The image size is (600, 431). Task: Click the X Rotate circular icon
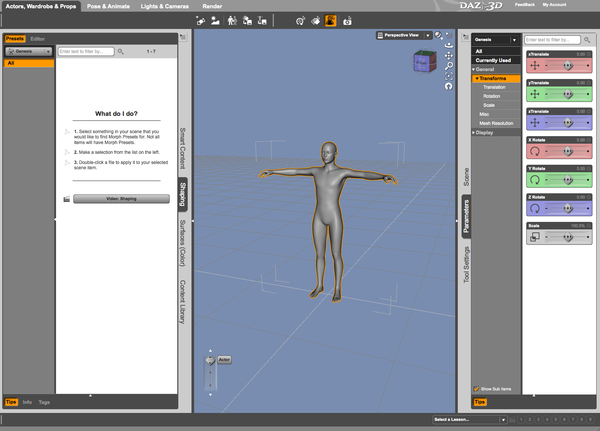533,151
